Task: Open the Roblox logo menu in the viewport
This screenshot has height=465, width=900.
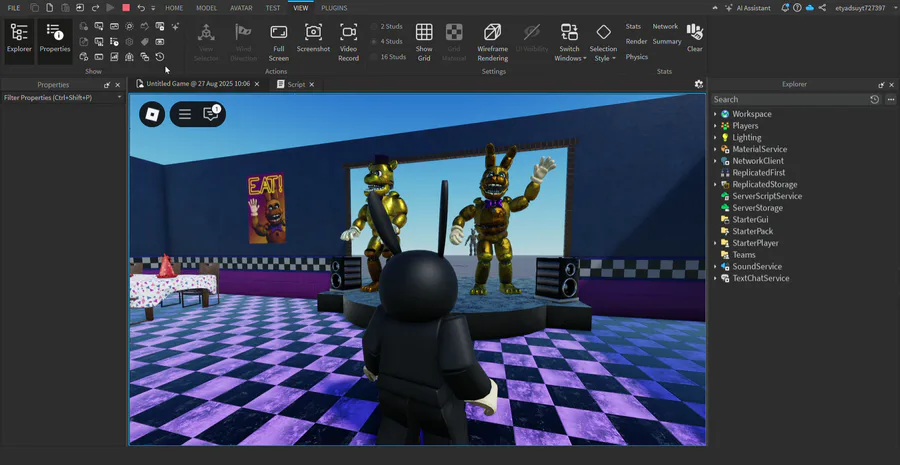Action: point(152,114)
